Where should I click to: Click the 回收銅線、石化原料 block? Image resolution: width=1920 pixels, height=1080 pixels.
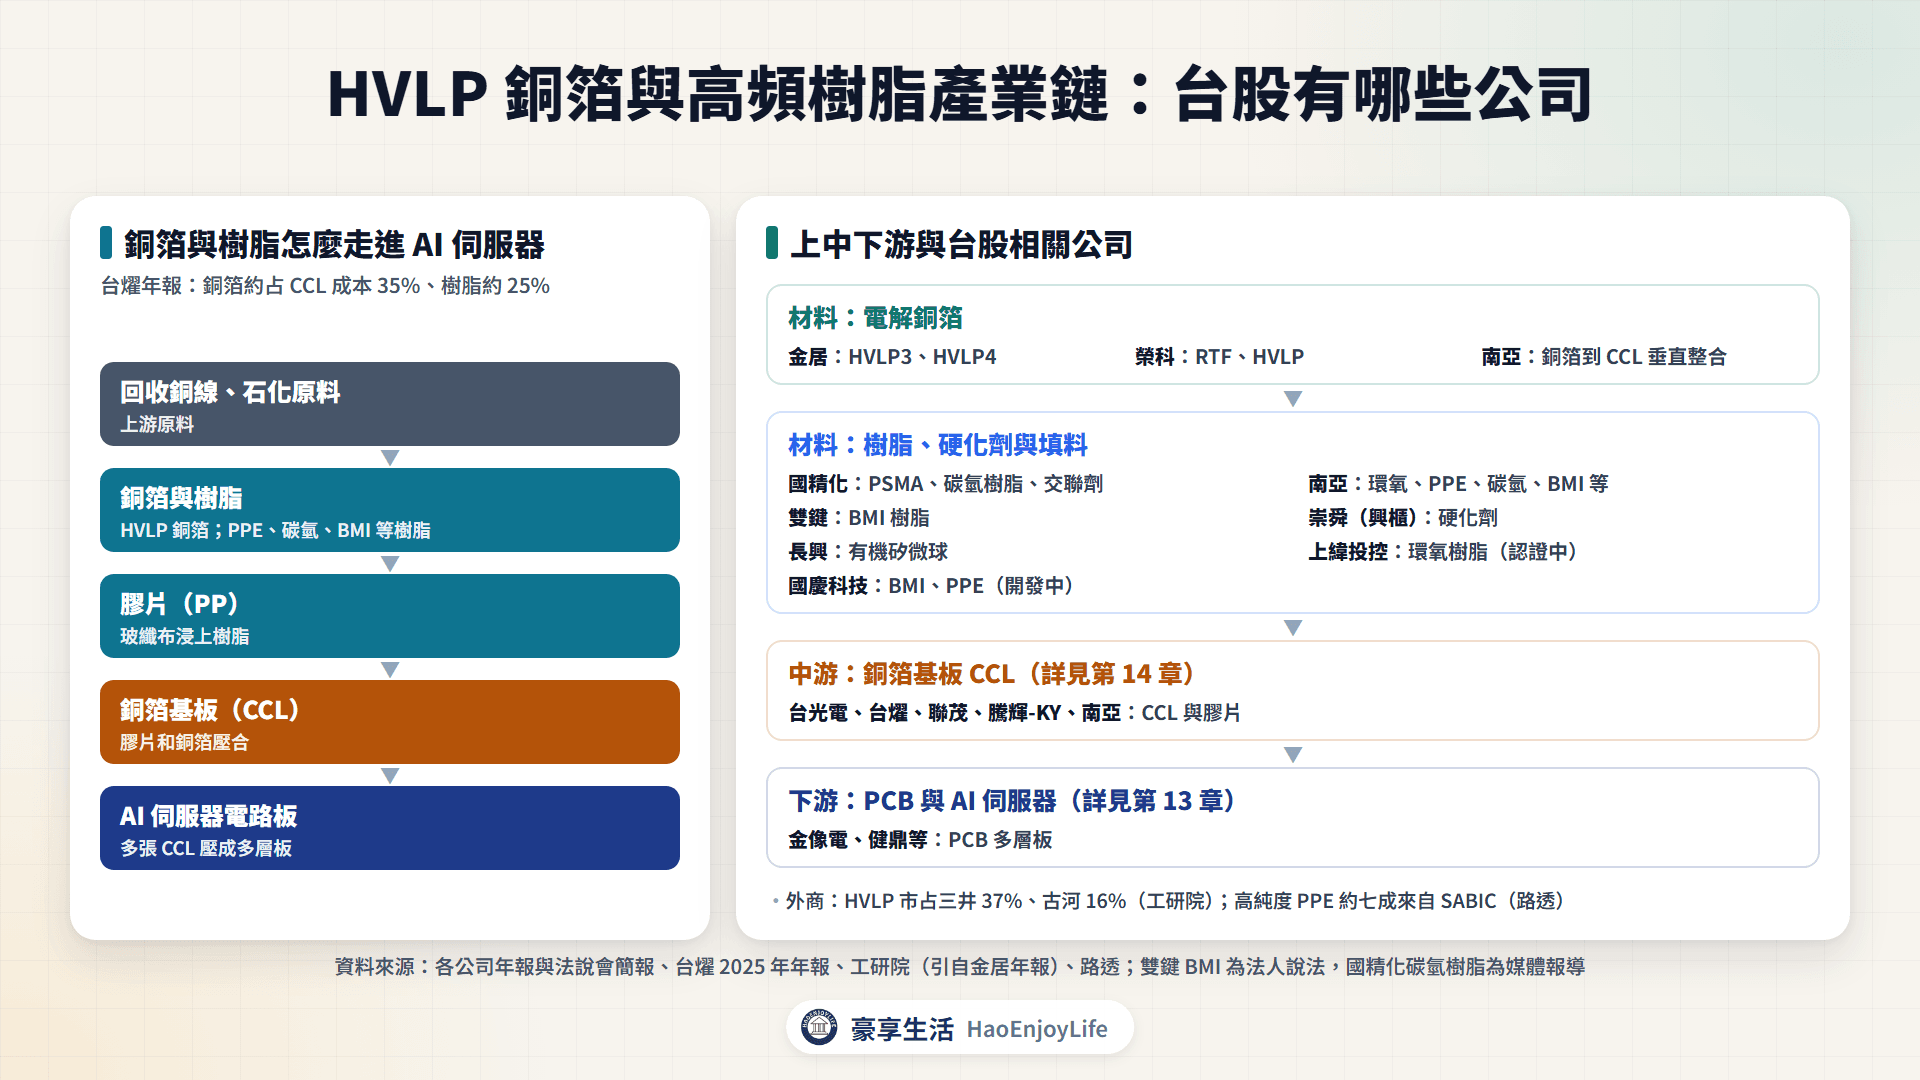coord(390,404)
